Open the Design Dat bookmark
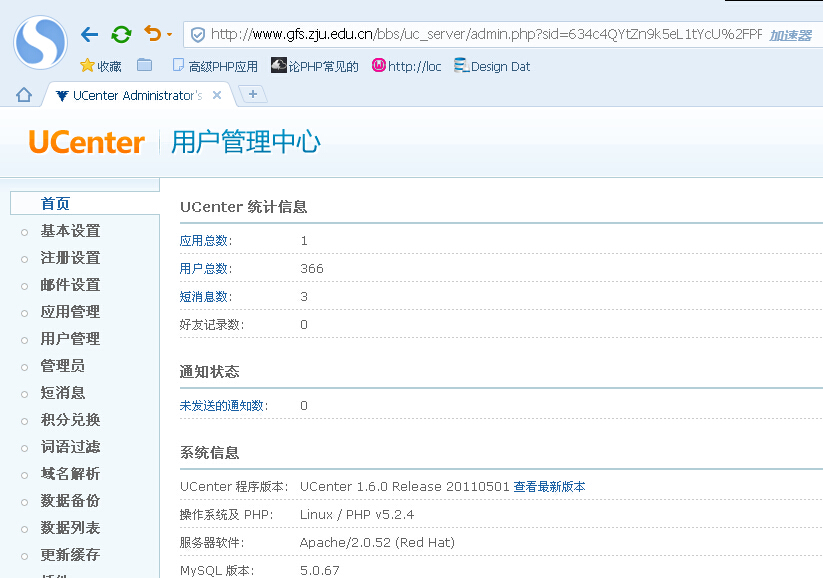Viewport: 823px width, 578px height. click(x=492, y=66)
